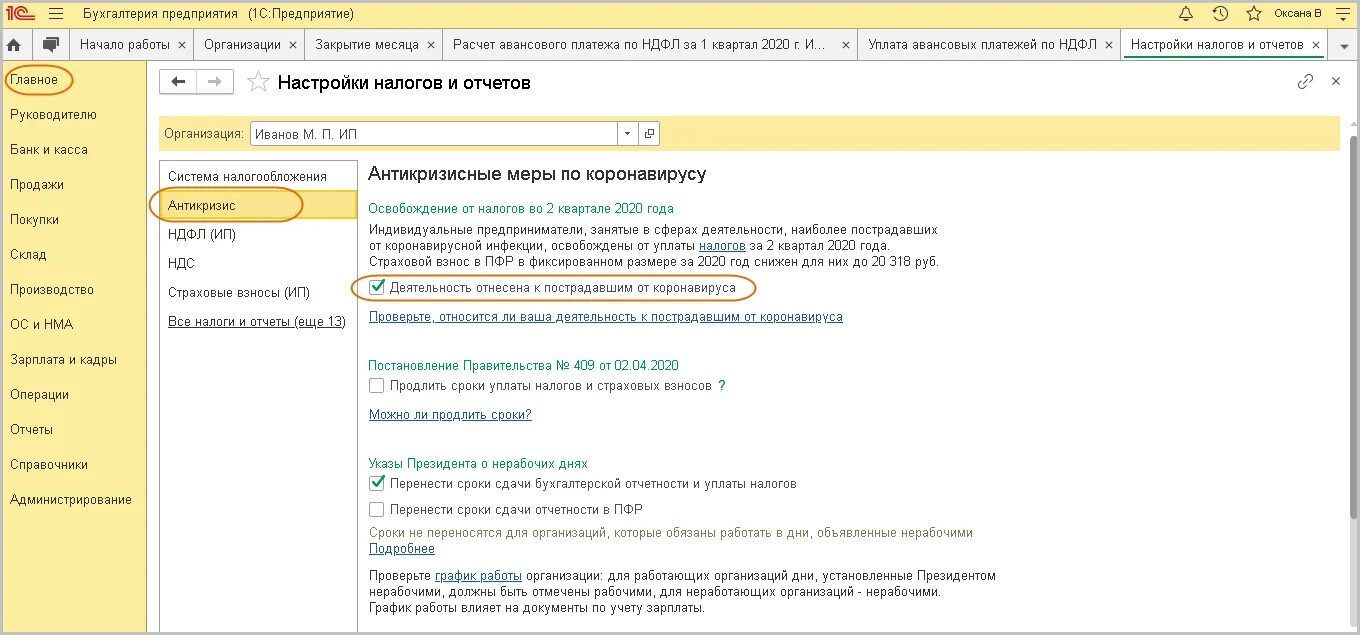The image size is (1360, 635).
Task: Click user name Оксана В
Action: [1298, 14]
